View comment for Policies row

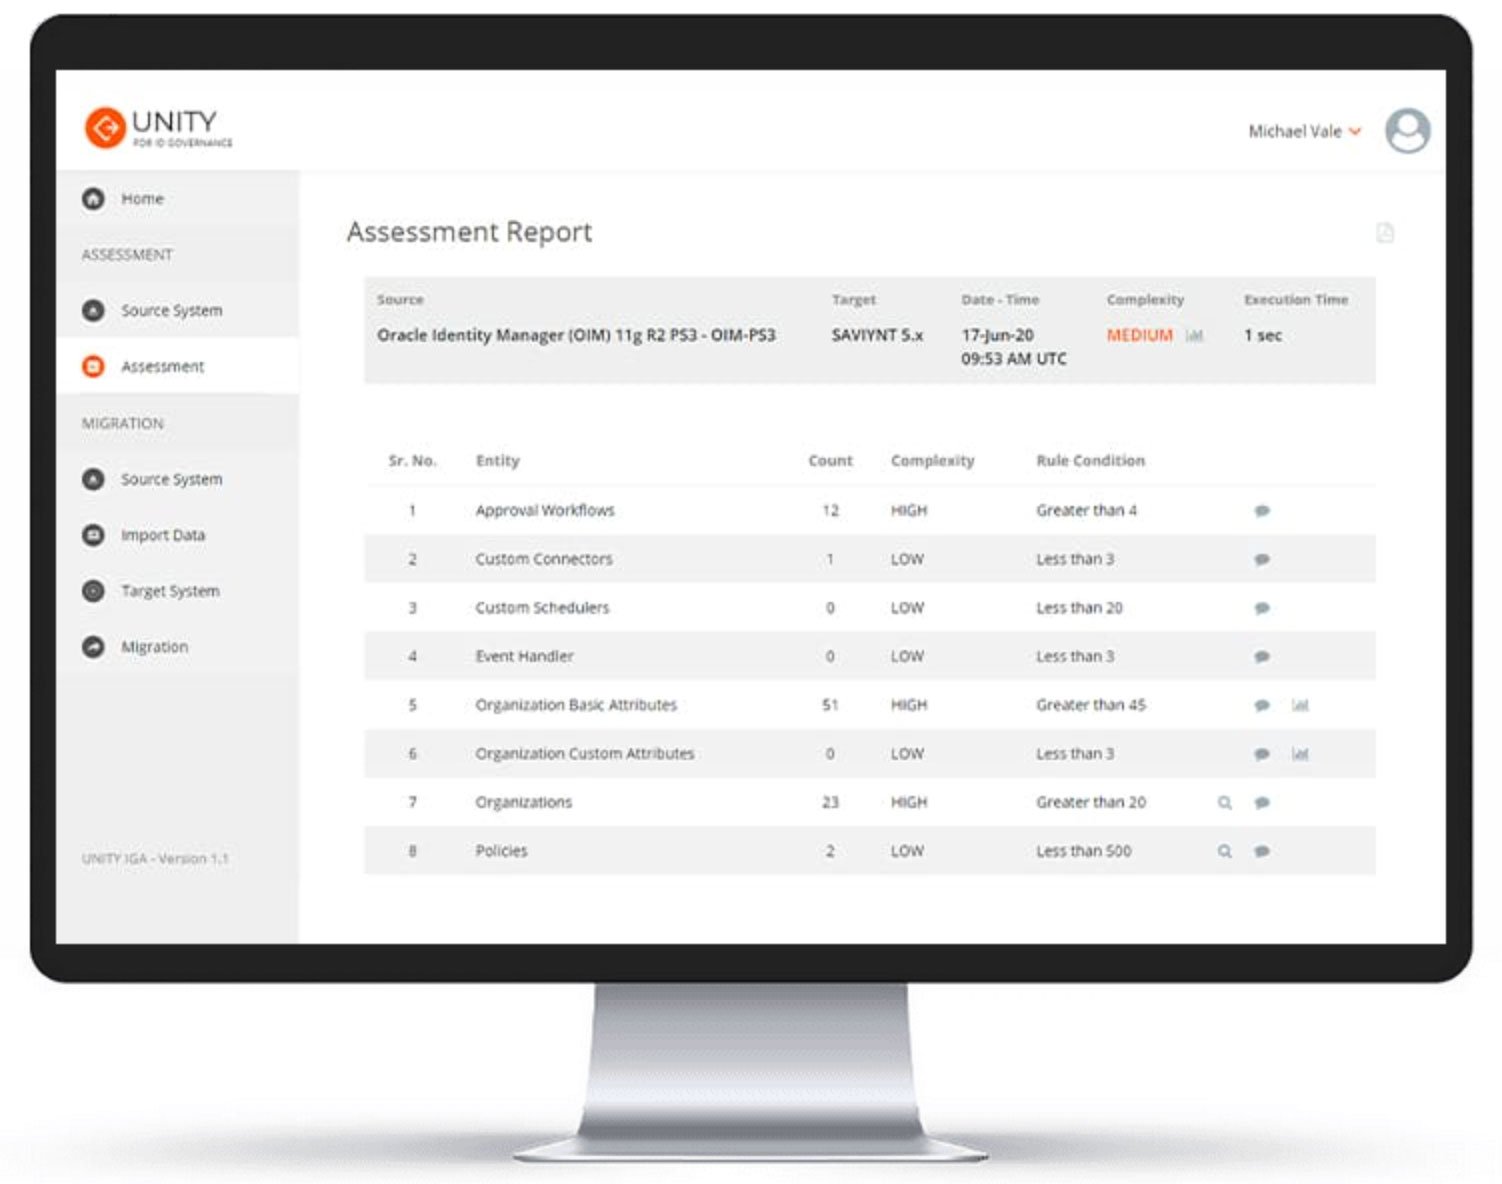[x=1262, y=851]
